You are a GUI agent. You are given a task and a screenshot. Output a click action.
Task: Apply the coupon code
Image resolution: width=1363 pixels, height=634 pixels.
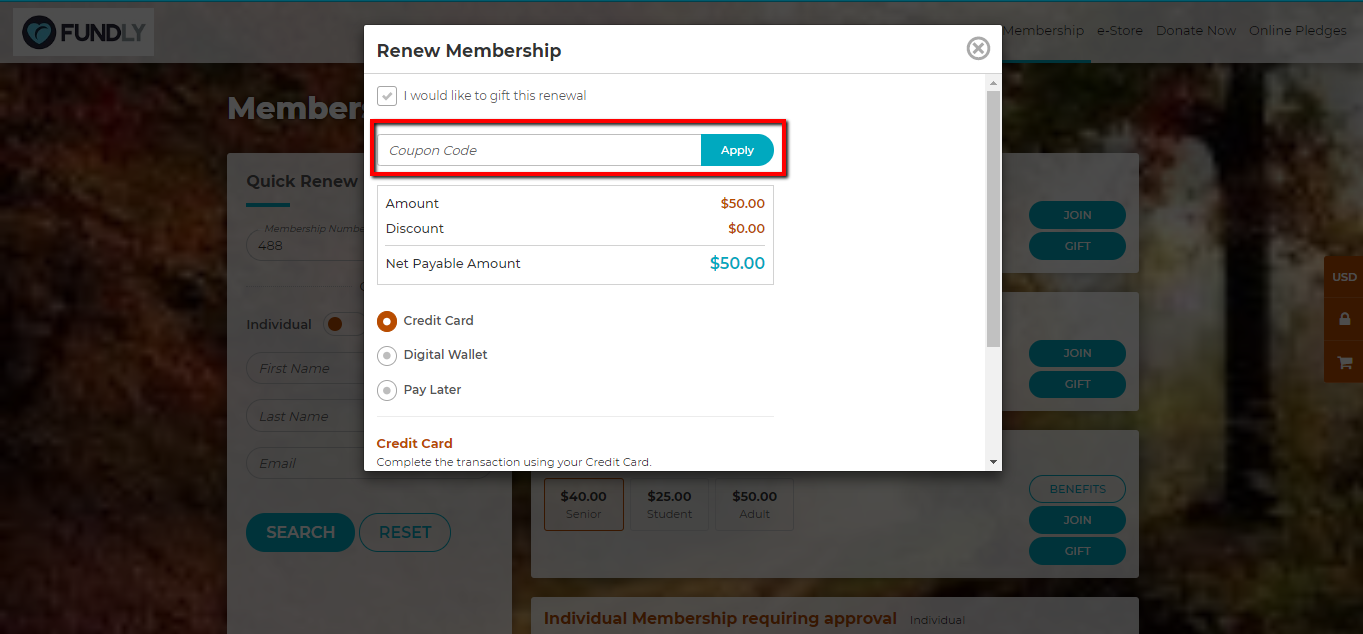737,150
